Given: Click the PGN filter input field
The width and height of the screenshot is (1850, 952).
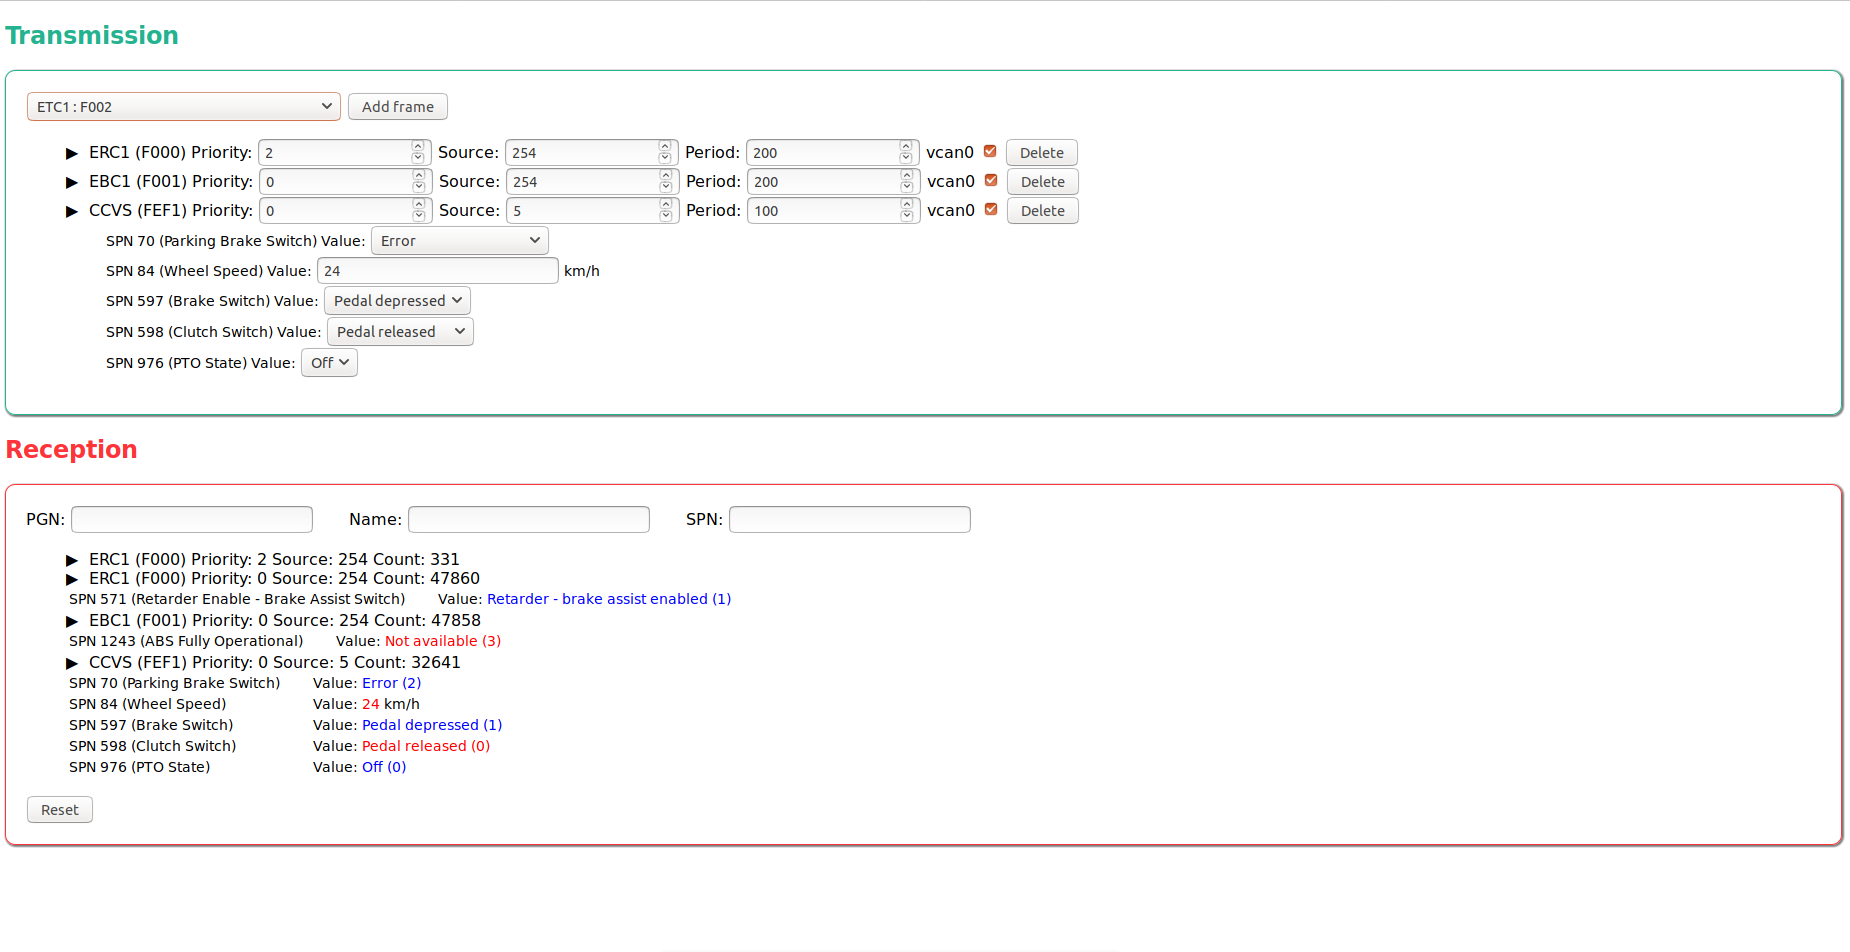Looking at the screenshot, I should coord(192,519).
